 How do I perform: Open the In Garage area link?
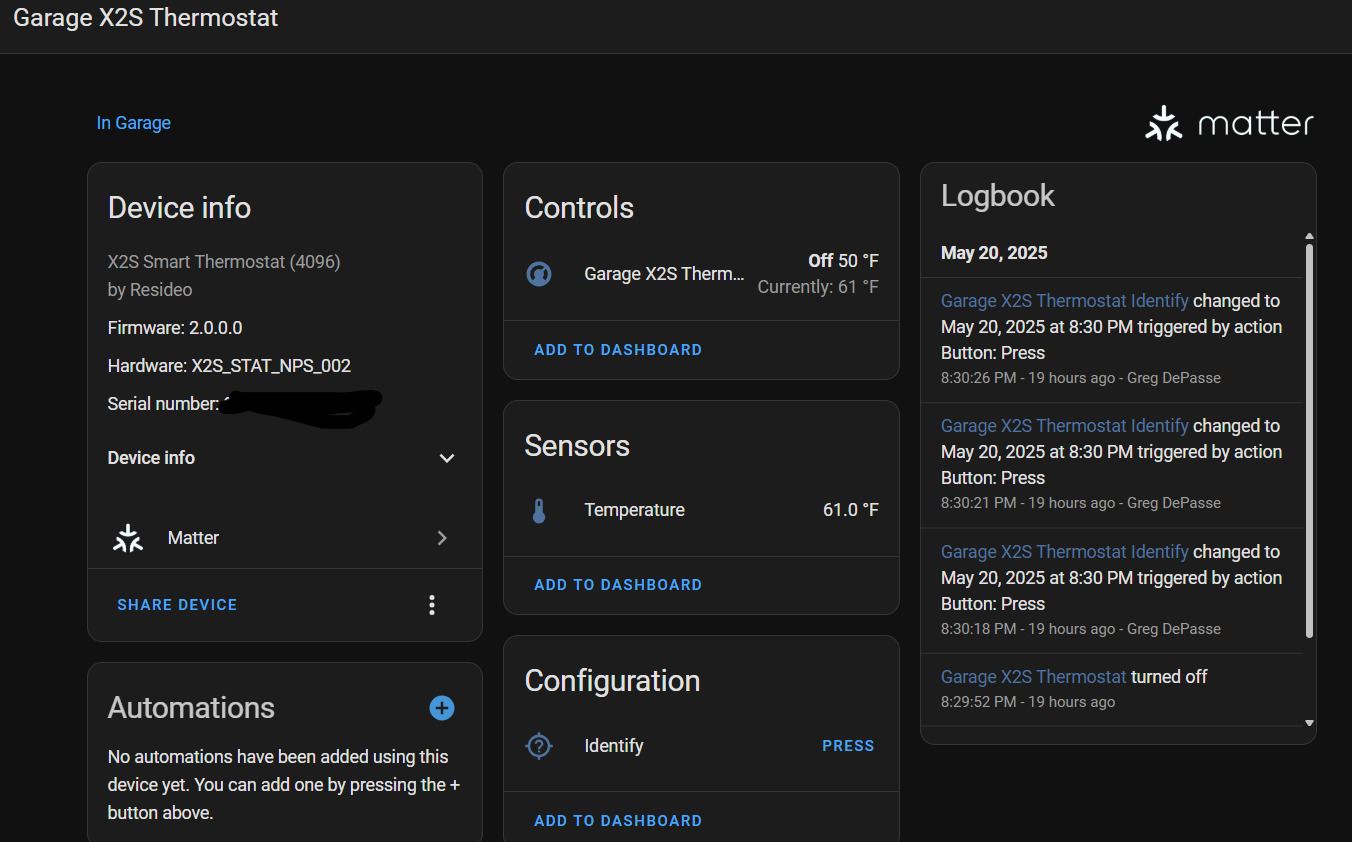133,123
